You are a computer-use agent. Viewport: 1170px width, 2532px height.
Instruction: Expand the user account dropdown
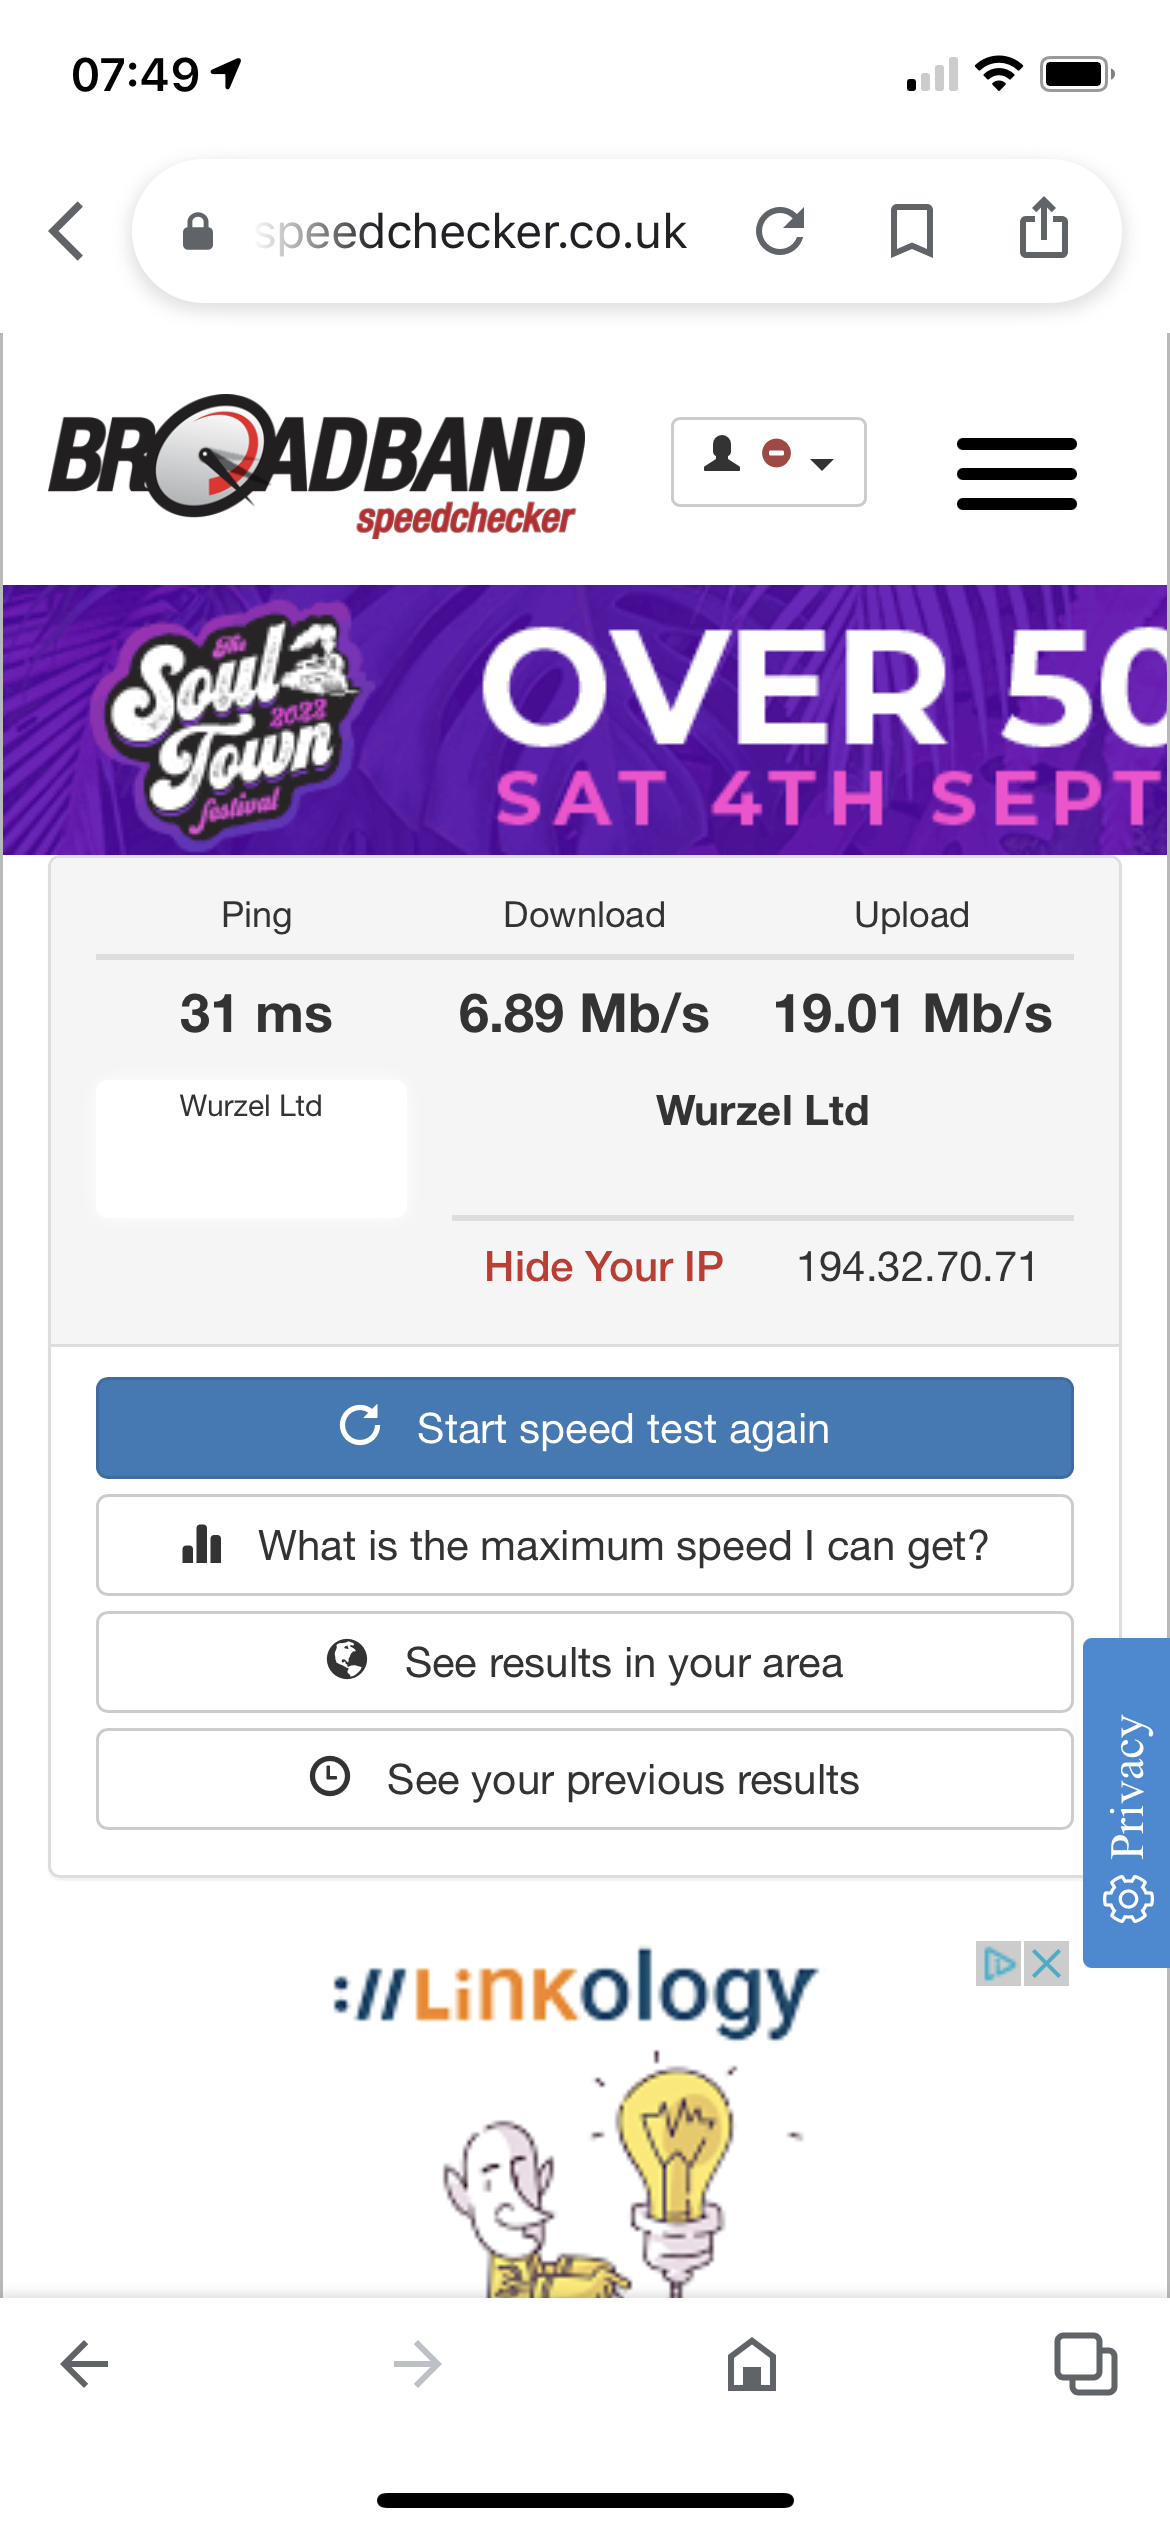(768, 461)
